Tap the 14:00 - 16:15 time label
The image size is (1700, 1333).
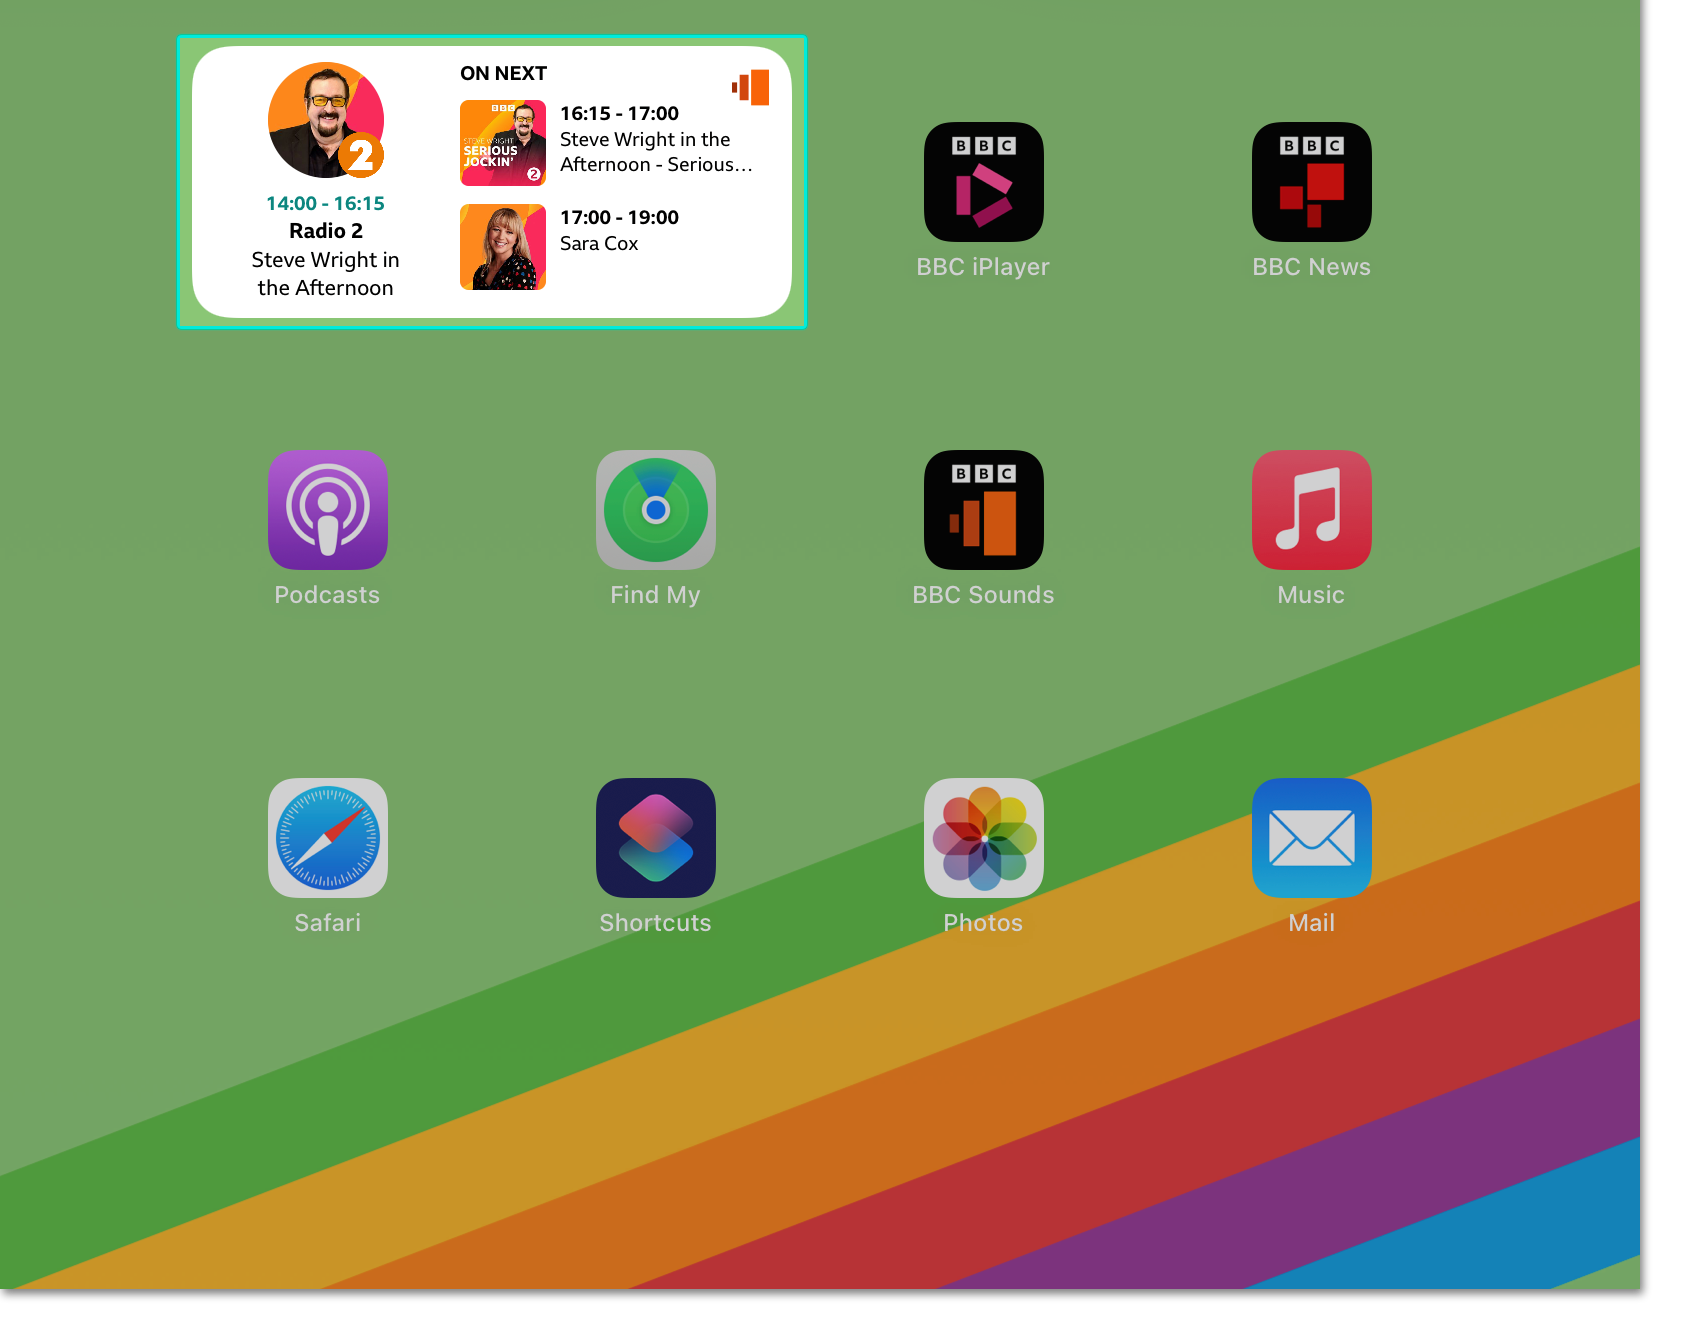tap(326, 202)
